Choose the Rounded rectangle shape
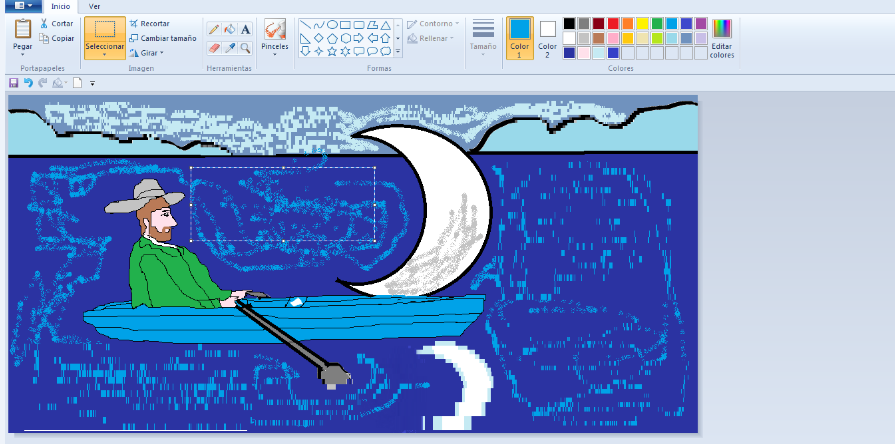Image resolution: width=895 pixels, height=444 pixels. (358, 25)
